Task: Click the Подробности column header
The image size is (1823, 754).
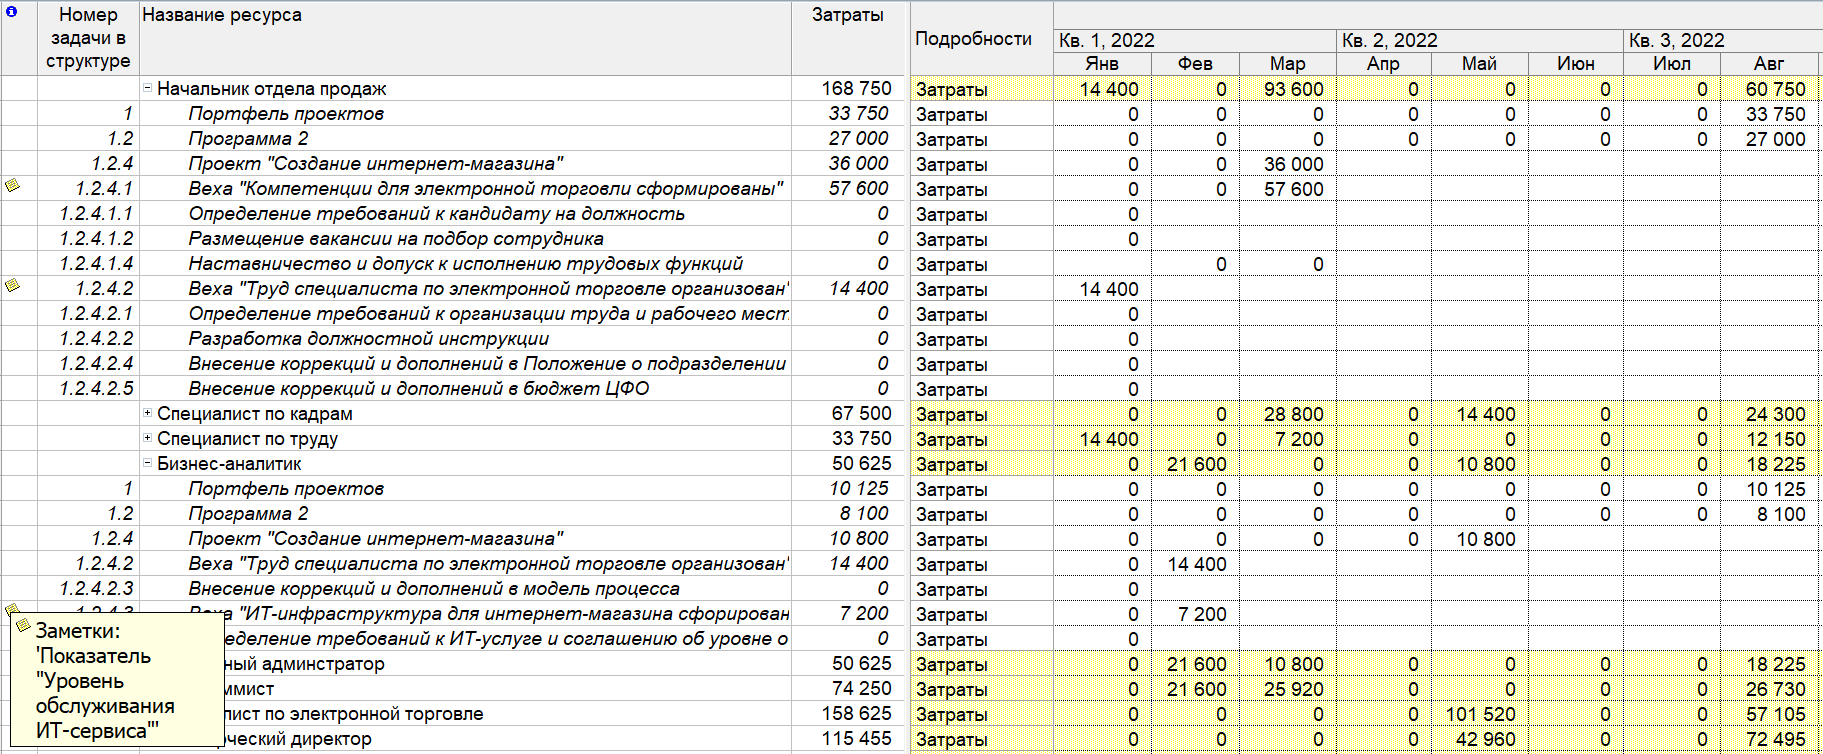Action: (973, 38)
